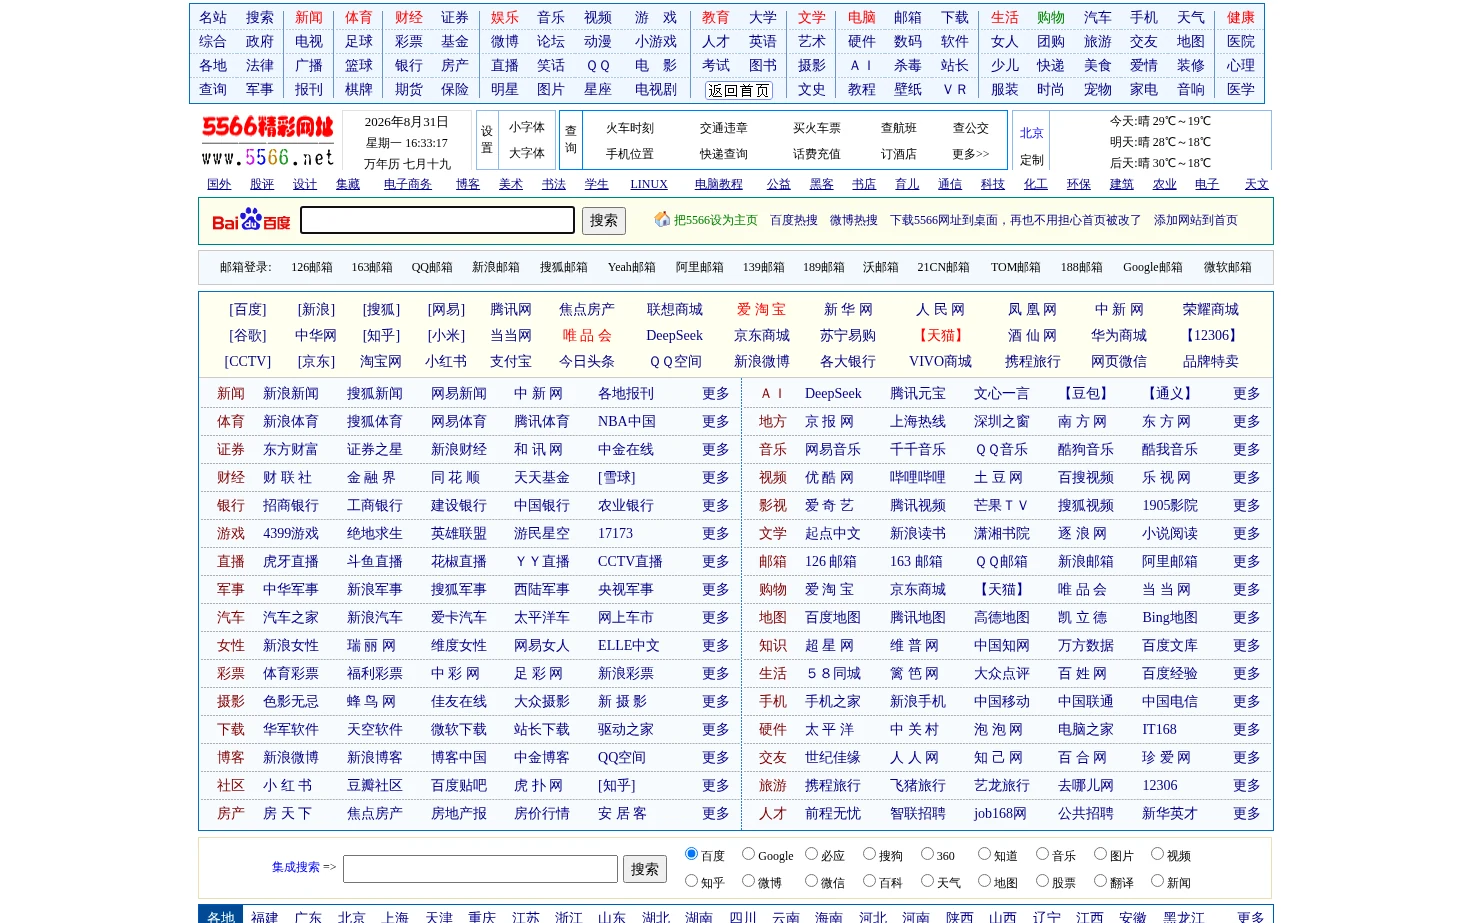Click the 集成搜索 text input box
Screen dimensions: 1470x923
pyautogui.click(x=480, y=869)
